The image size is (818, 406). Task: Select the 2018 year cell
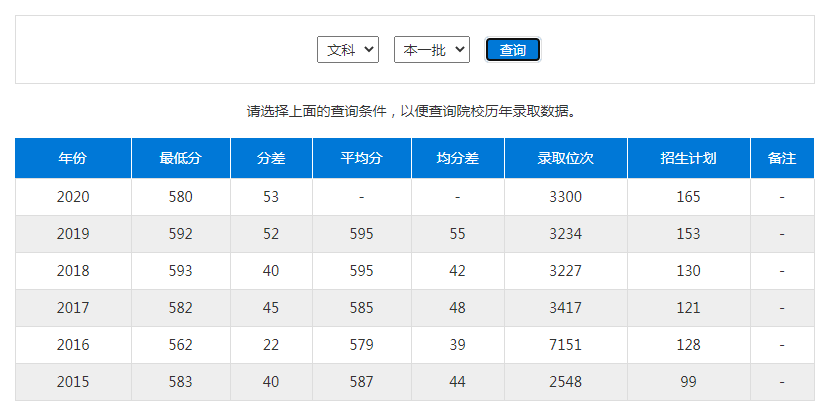click(x=73, y=271)
